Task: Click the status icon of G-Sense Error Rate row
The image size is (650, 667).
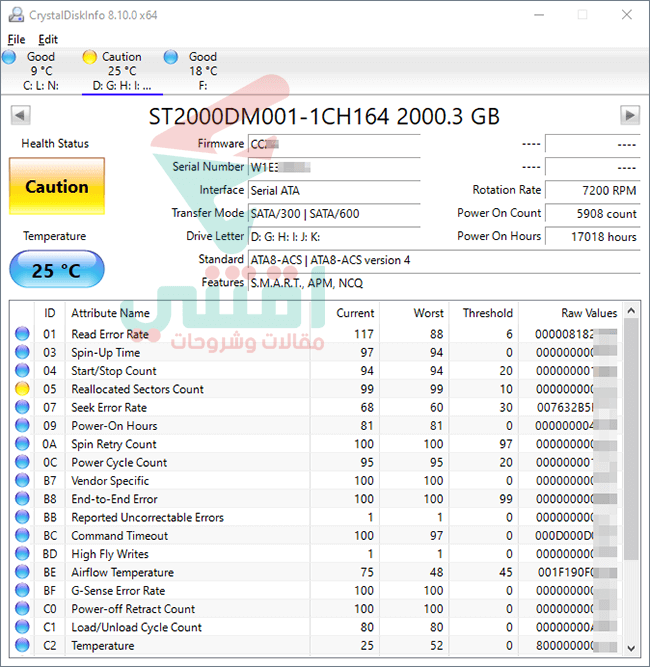Action: point(22,590)
